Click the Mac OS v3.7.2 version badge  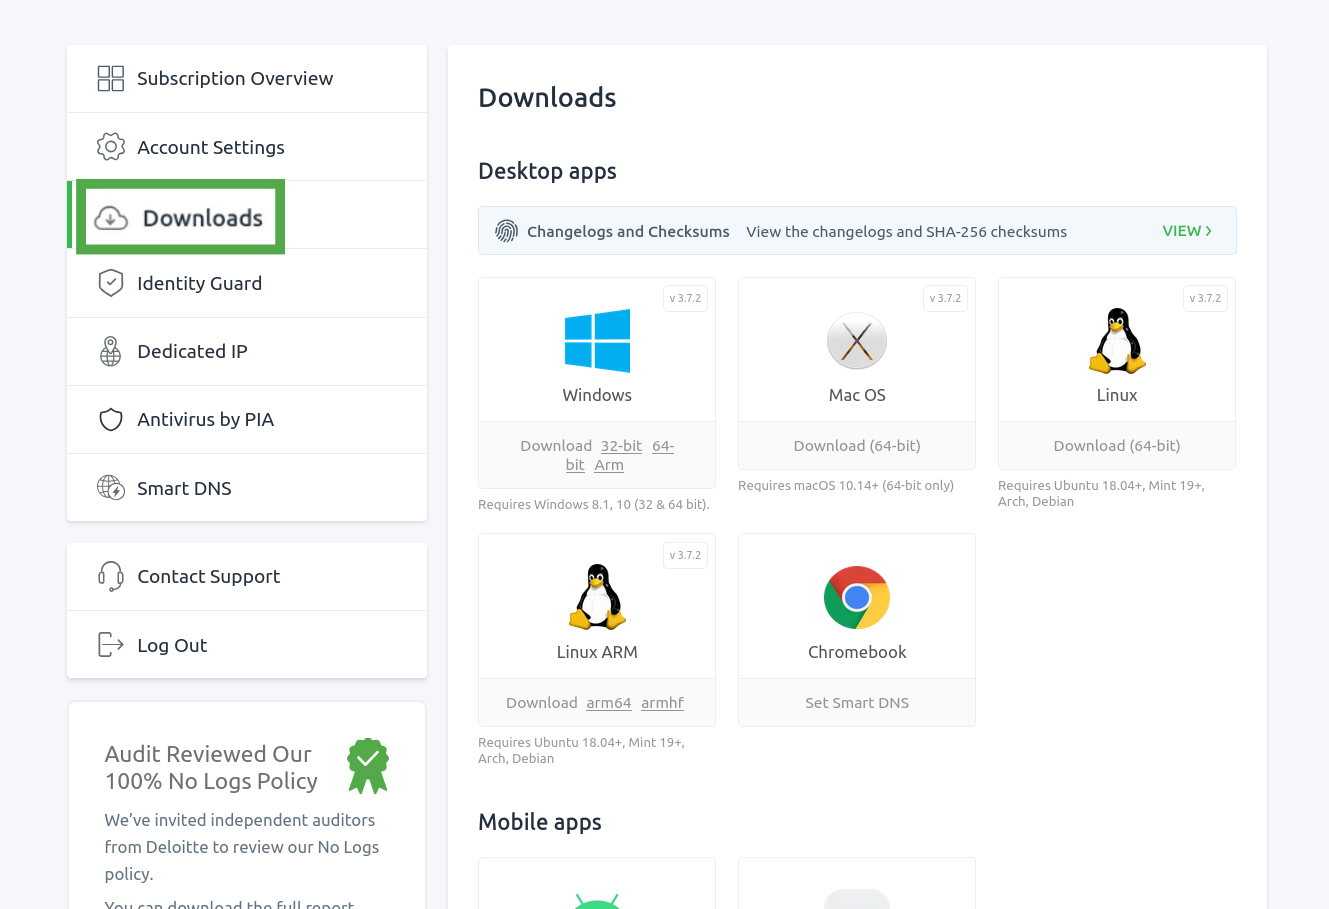946,298
